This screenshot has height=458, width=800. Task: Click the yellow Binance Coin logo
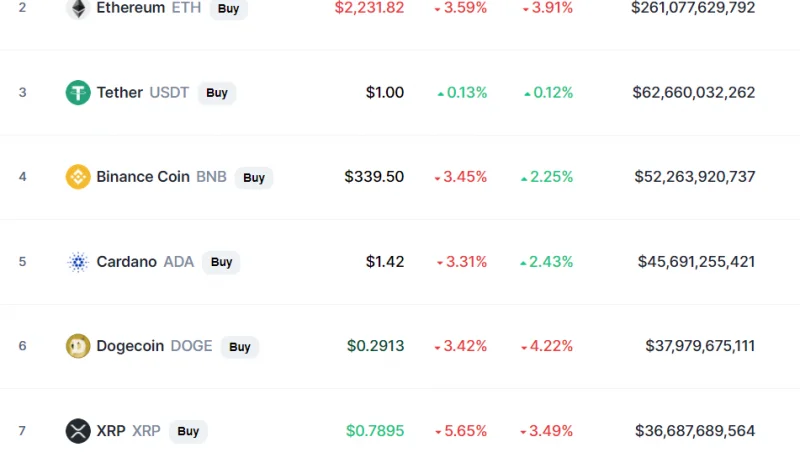pos(78,176)
